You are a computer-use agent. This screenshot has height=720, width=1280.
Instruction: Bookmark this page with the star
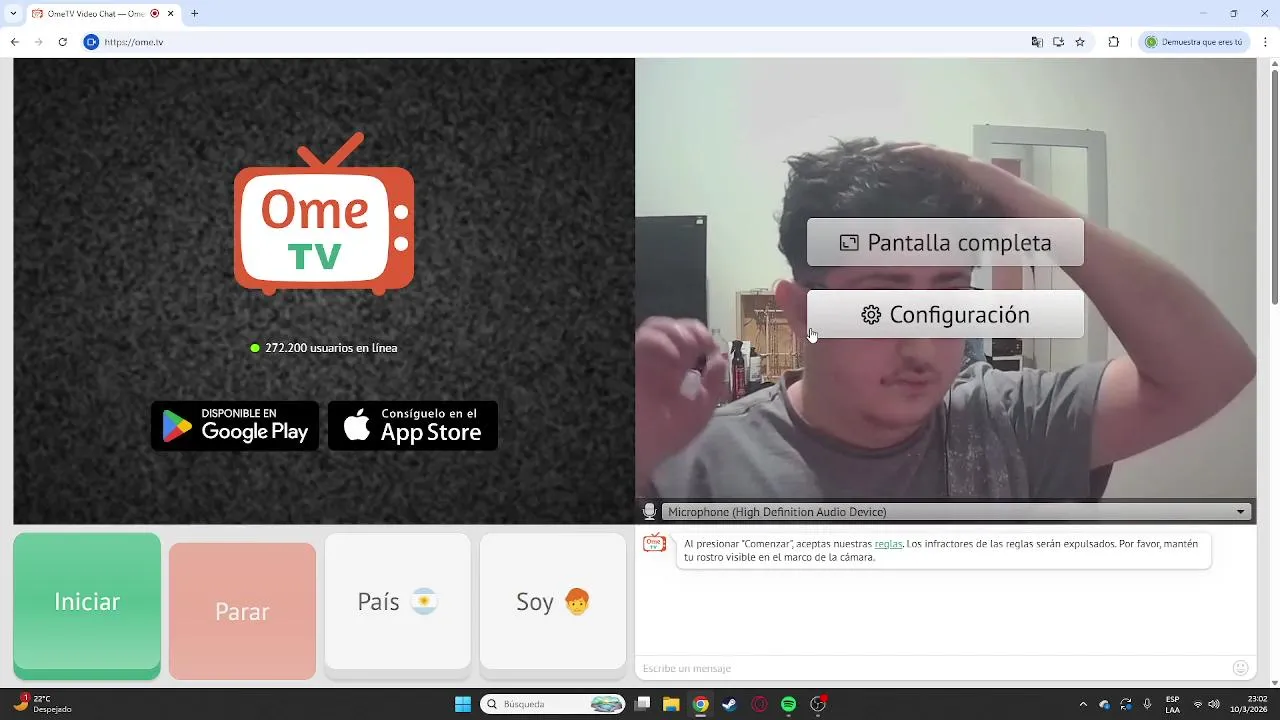(x=1080, y=42)
